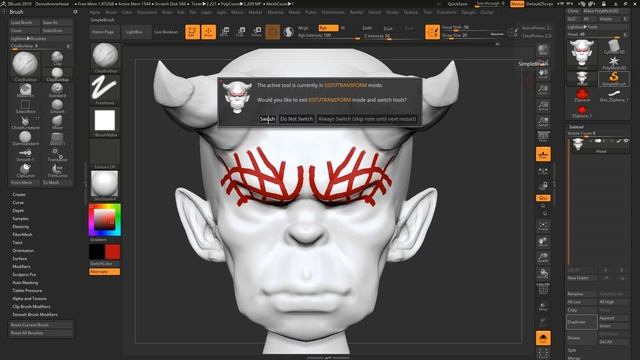640x360 pixels.
Task: Expand the FiberMesh section
Action: tap(22, 235)
